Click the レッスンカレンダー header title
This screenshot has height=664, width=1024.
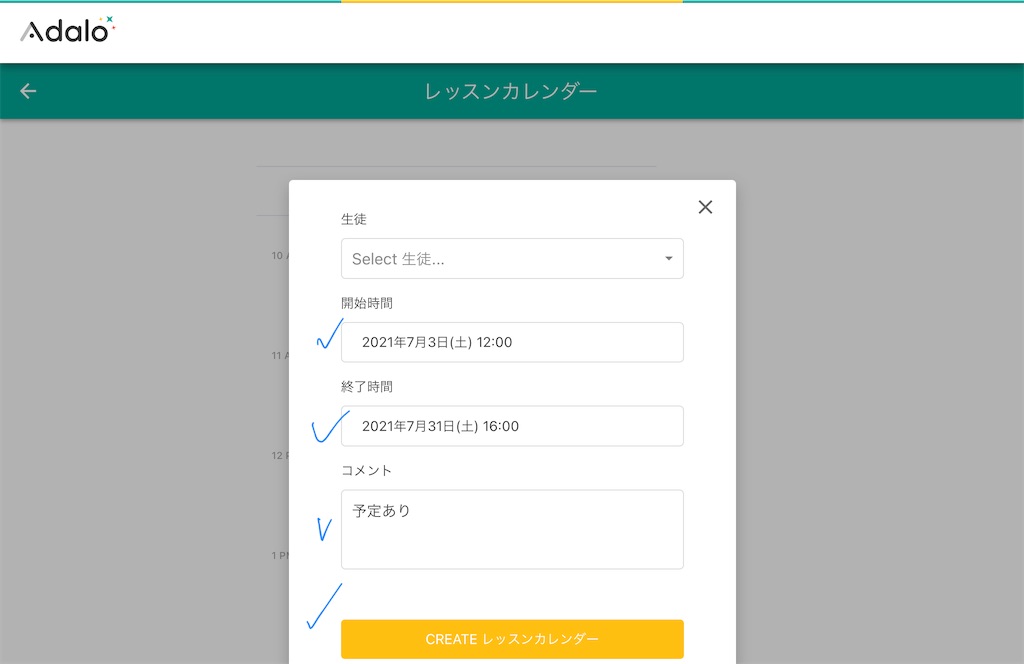point(511,91)
